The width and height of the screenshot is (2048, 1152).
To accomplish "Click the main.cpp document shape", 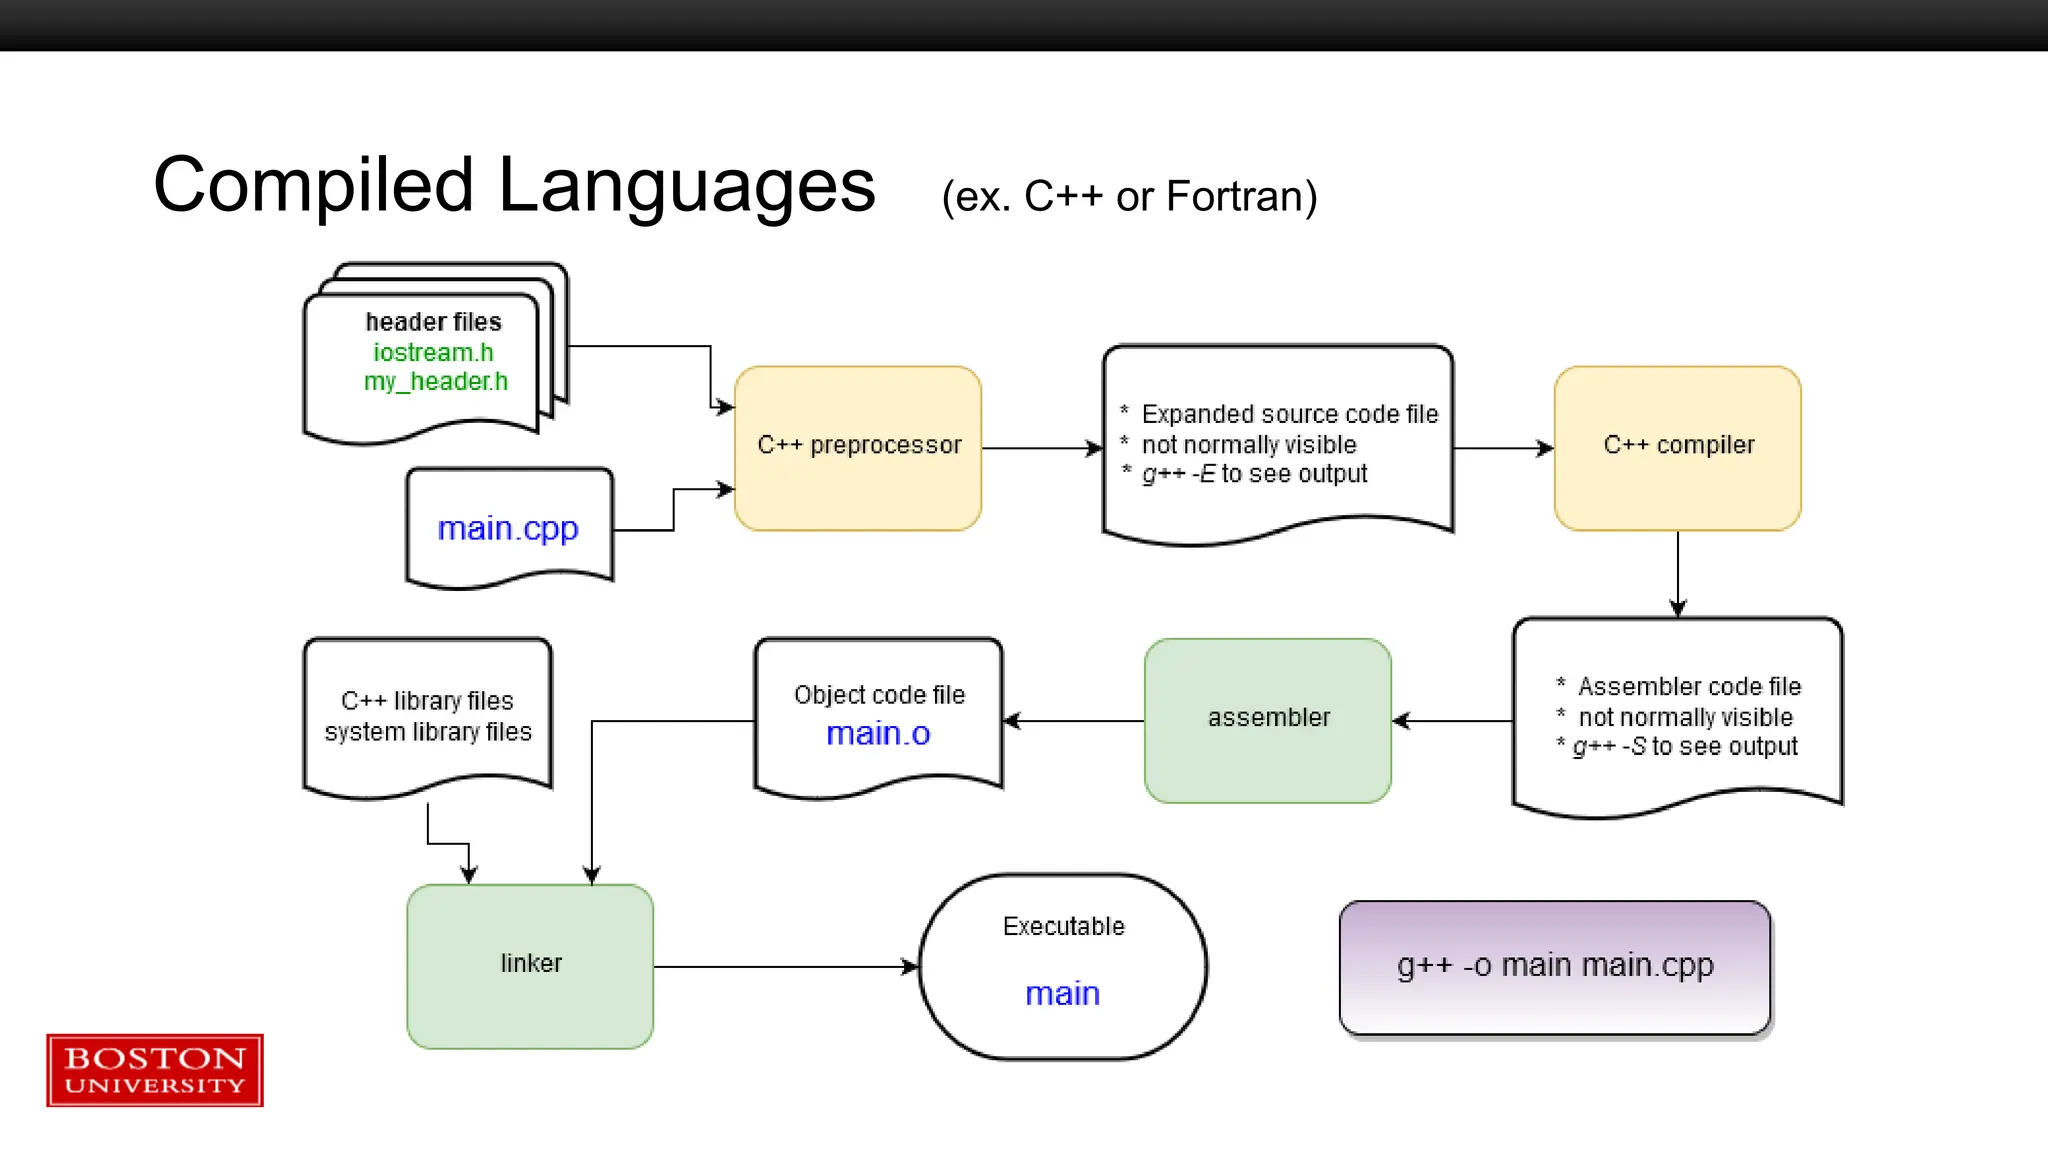I will tap(508, 527).
